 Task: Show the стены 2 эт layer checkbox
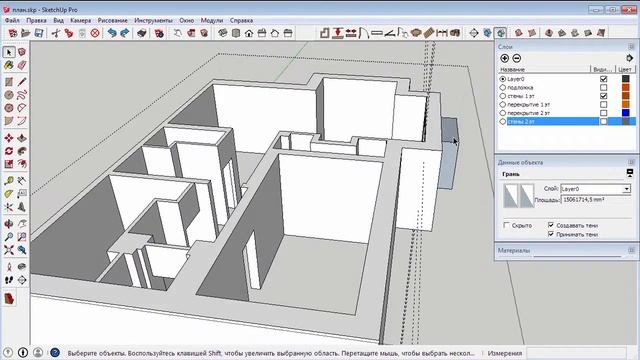pyautogui.click(x=604, y=122)
